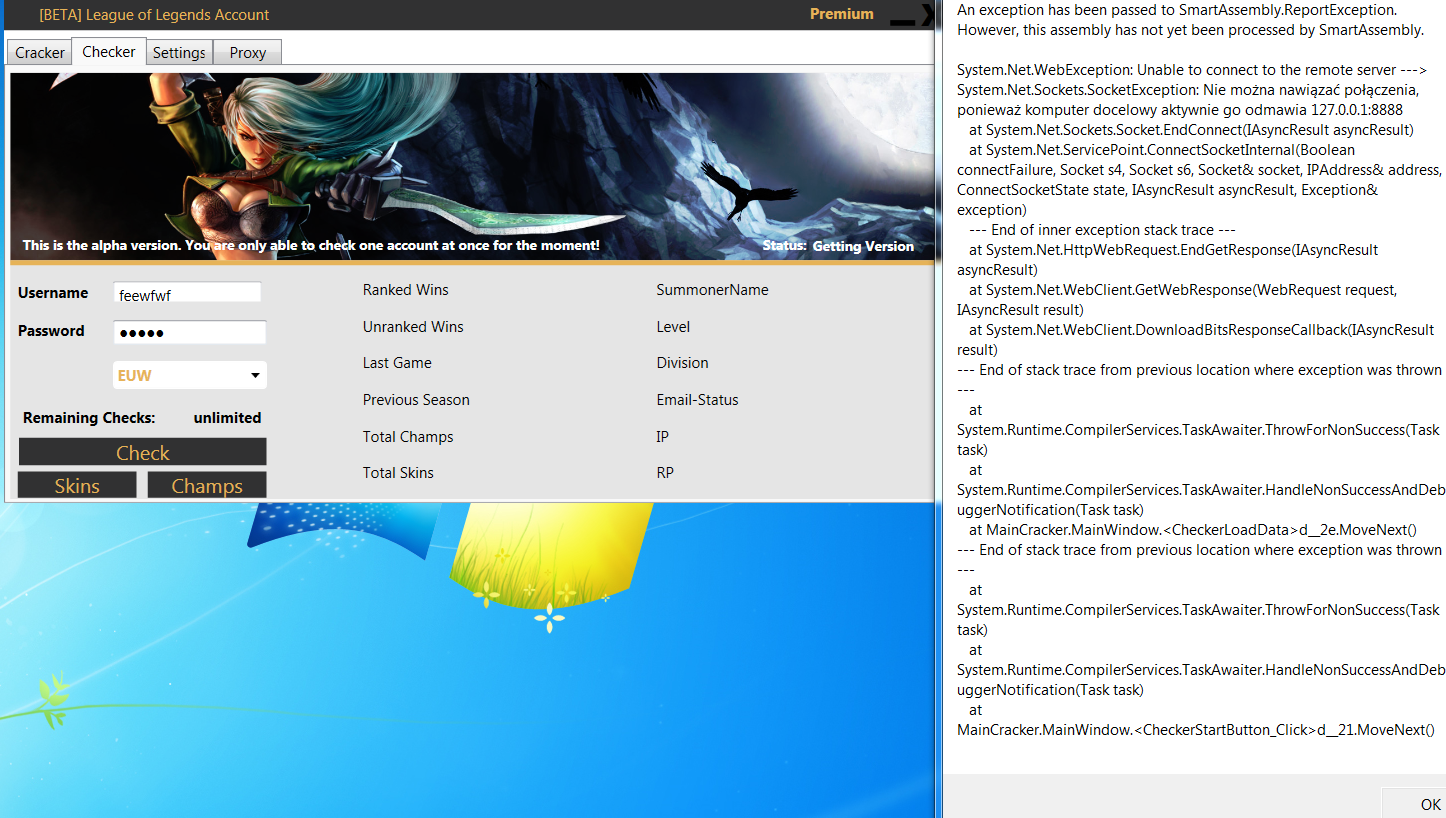Click the "Division" label

pos(682,363)
